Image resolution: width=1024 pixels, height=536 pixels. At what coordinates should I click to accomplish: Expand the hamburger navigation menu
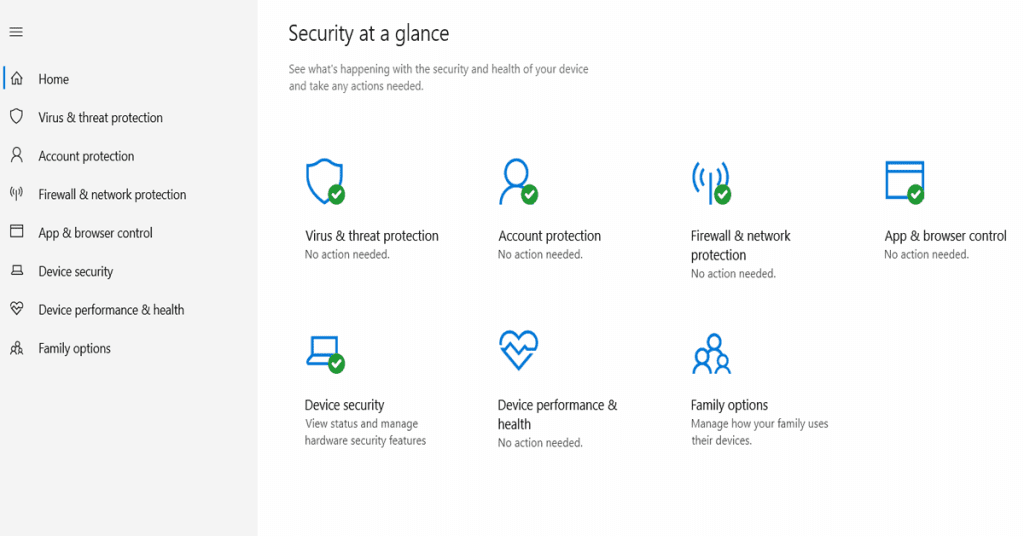(x=16, y=32)
